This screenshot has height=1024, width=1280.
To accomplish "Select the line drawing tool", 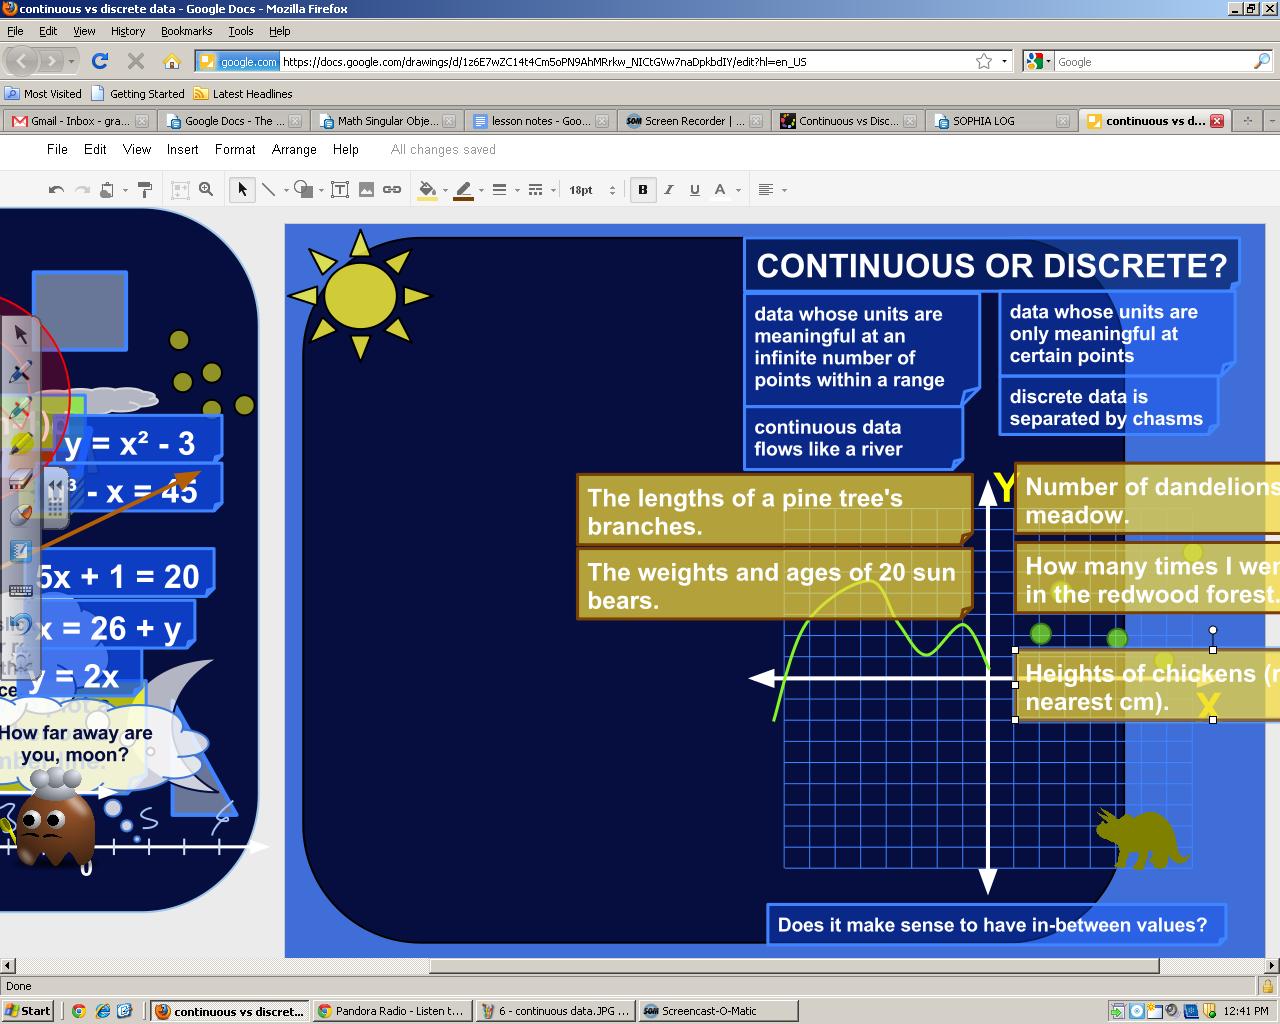I will point(268,190).
